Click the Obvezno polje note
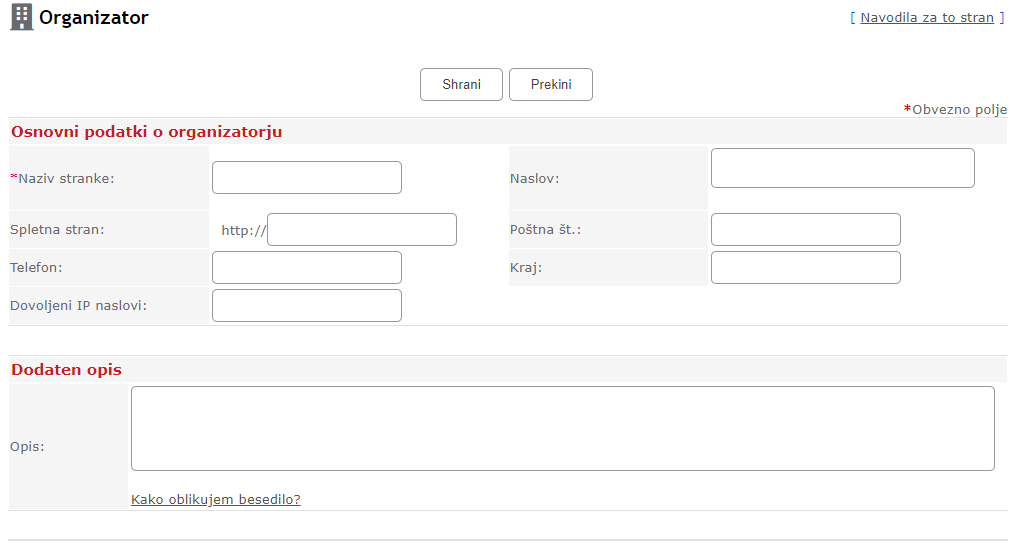1015x551 pixels. [958, 109]
